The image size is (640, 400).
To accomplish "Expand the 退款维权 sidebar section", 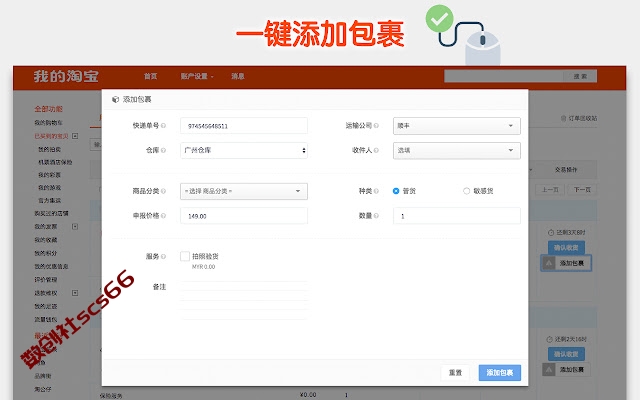I will coord(75,293).
